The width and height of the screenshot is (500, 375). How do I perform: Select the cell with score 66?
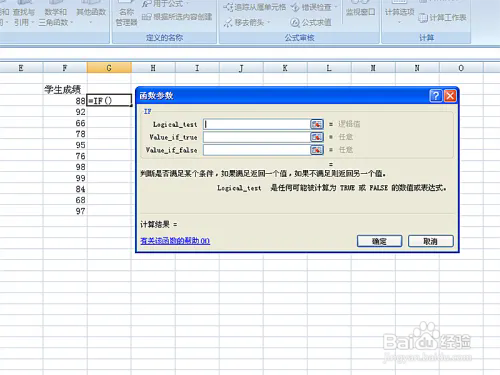coord(65,123)
